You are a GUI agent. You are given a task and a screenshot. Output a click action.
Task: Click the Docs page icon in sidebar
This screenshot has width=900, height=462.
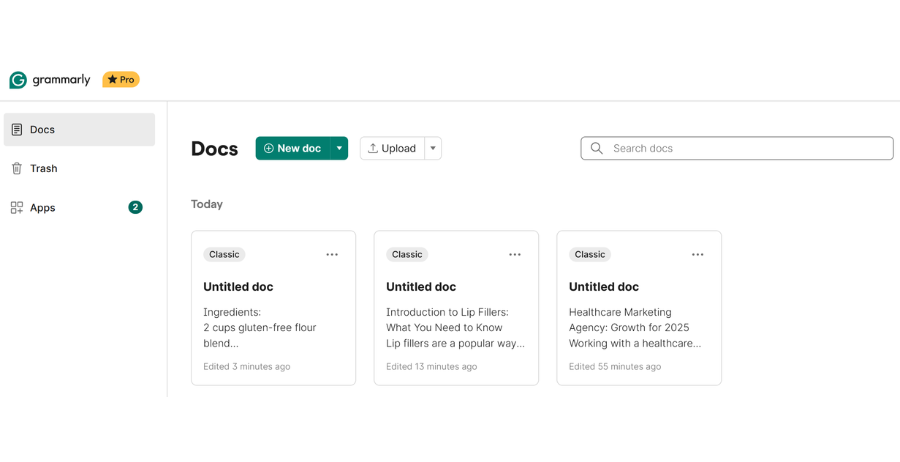[17, 130]
